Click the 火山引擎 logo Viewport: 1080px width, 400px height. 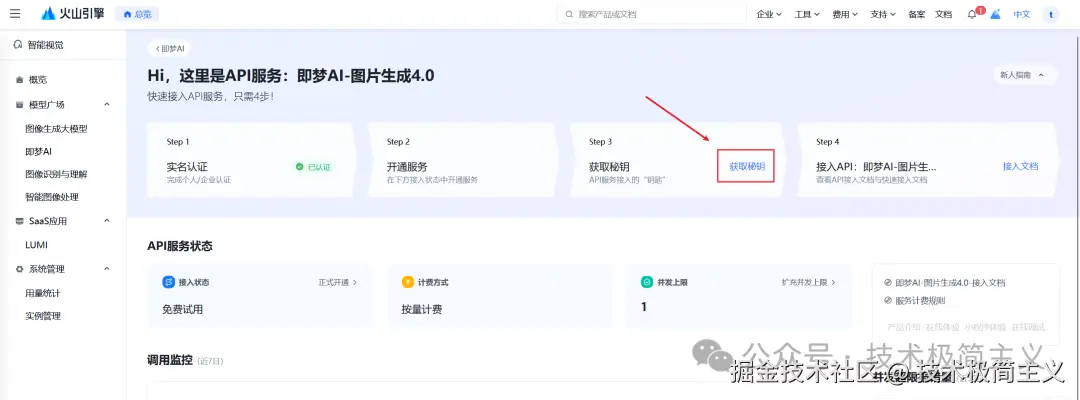tap(72, 14)
